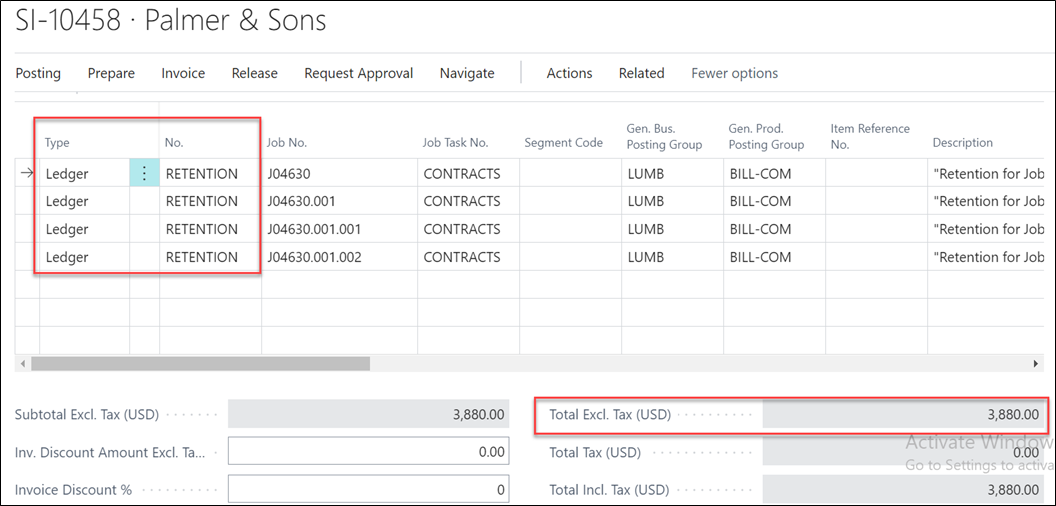Open the Related menu
The width and height of the screenshot is (1056, 506).
(x=641, y=73)
